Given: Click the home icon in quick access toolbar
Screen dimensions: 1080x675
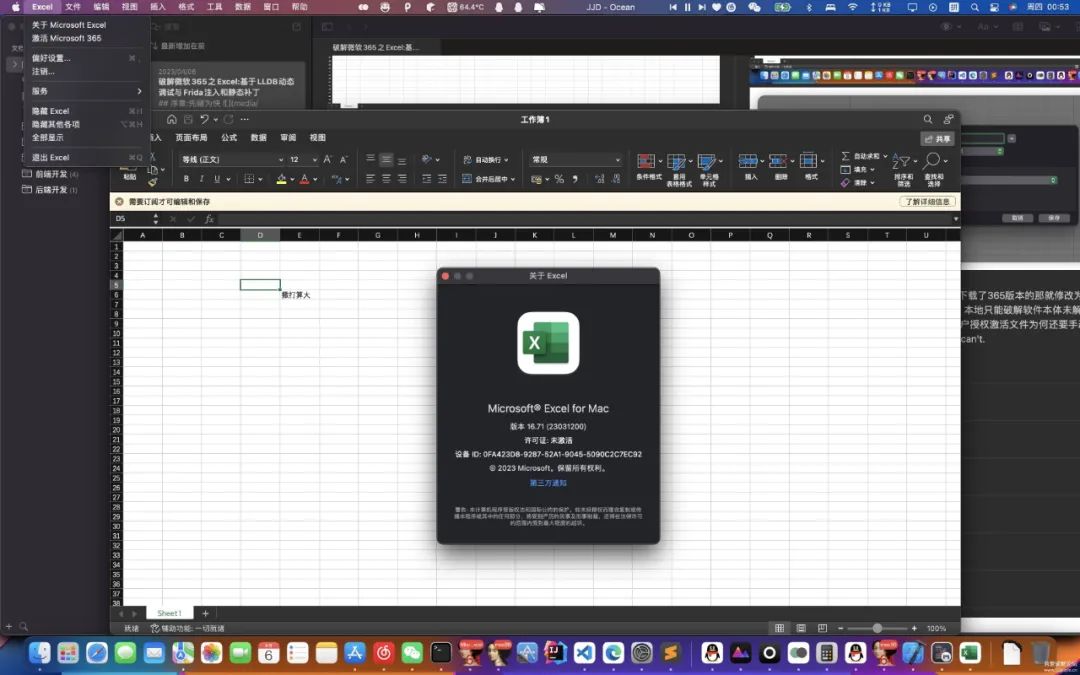Looking at the screenshot, I should (172, 119).
